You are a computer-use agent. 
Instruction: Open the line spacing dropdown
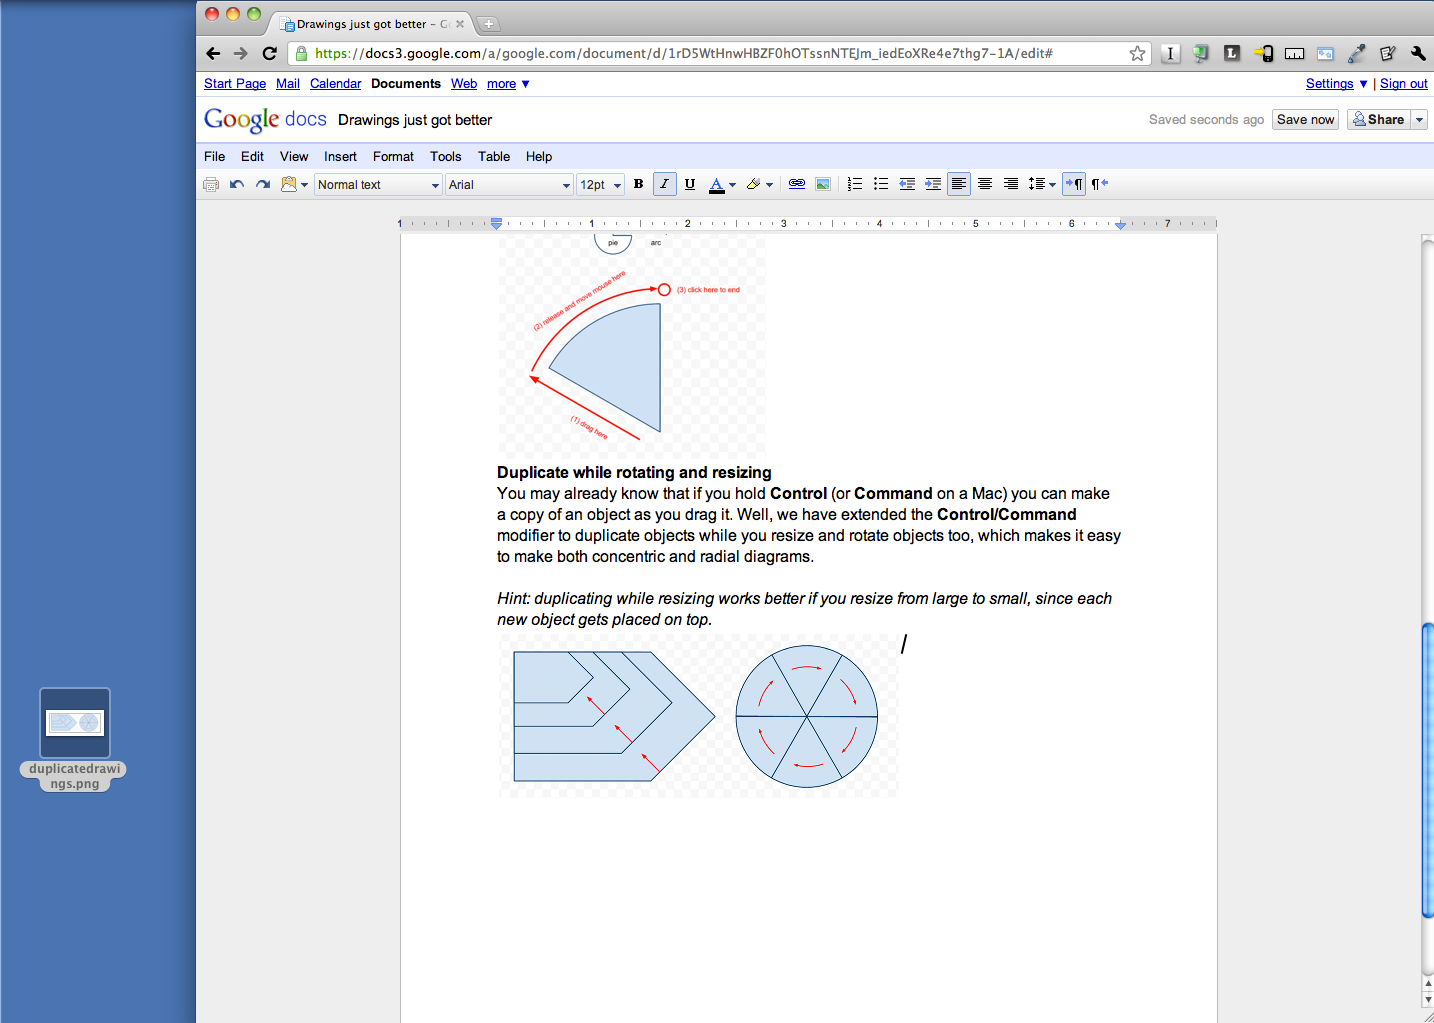pos(1042,184)
